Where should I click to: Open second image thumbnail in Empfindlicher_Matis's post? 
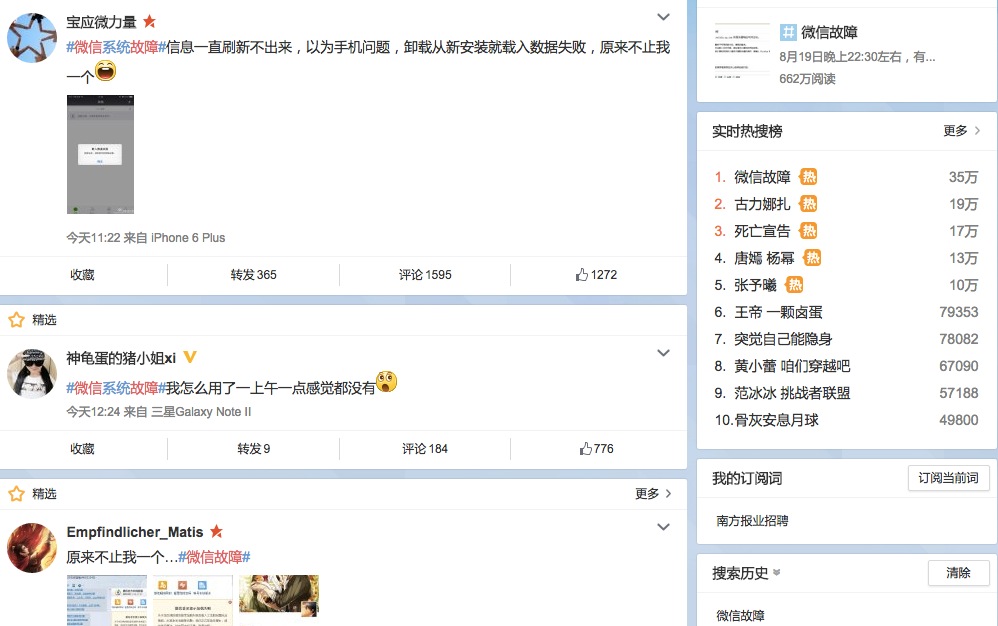[x=193, y=601]
